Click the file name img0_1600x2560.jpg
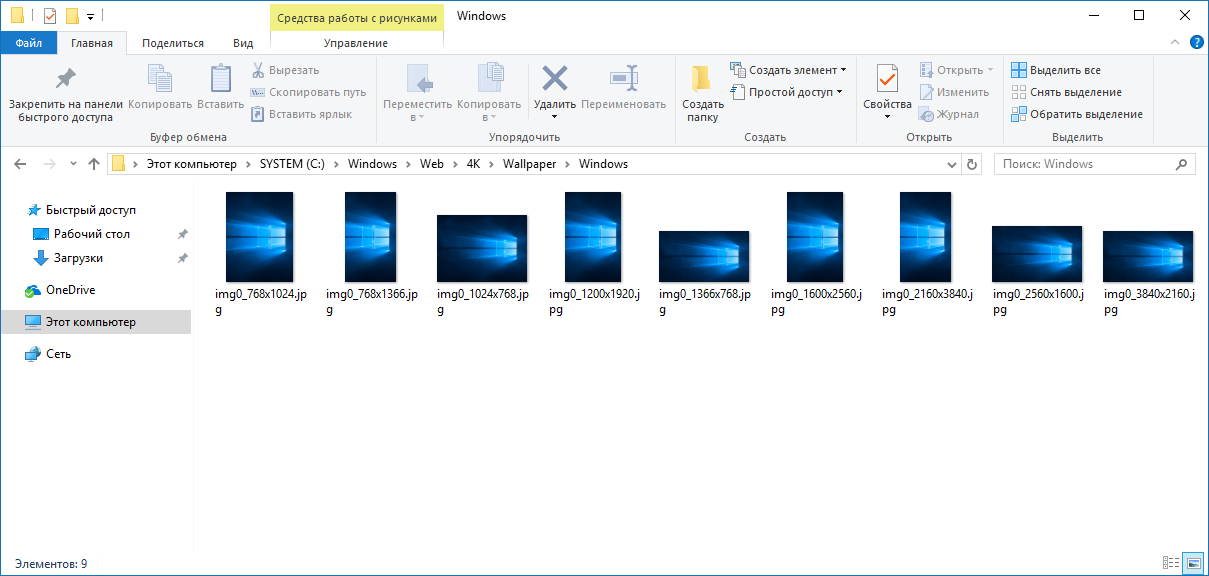 click(816, 302)
